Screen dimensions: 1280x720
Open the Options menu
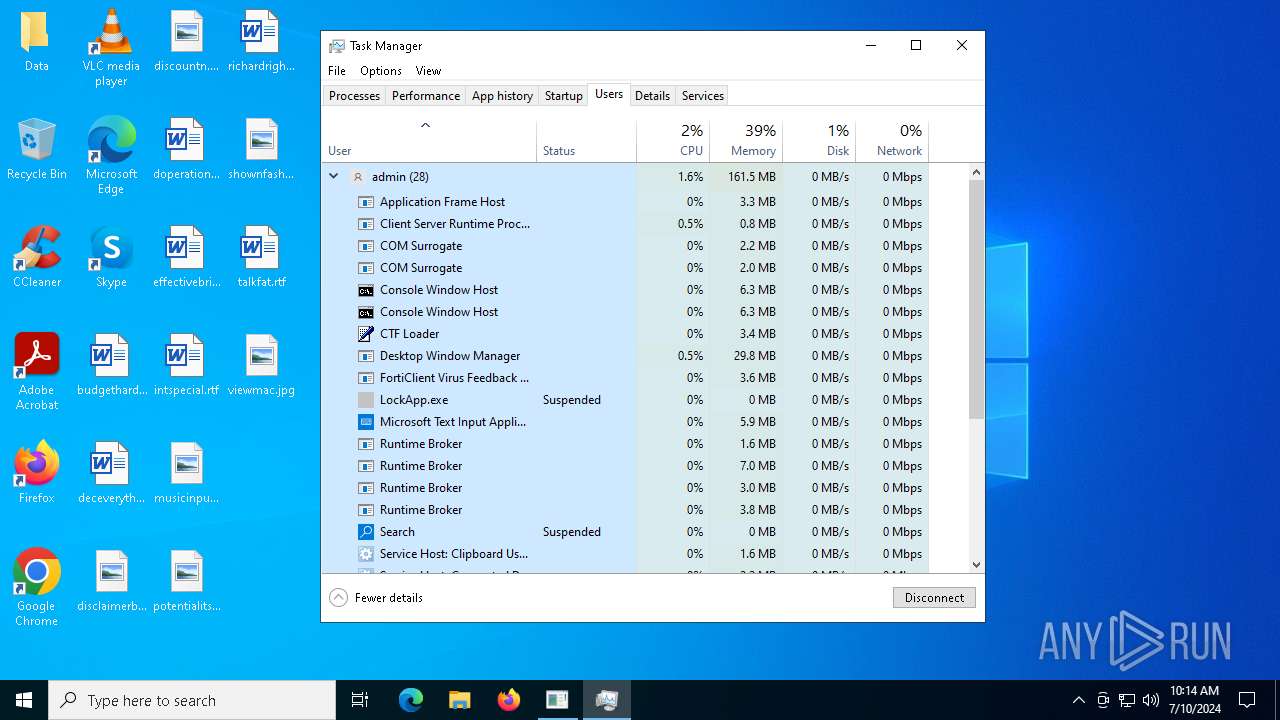381,71
